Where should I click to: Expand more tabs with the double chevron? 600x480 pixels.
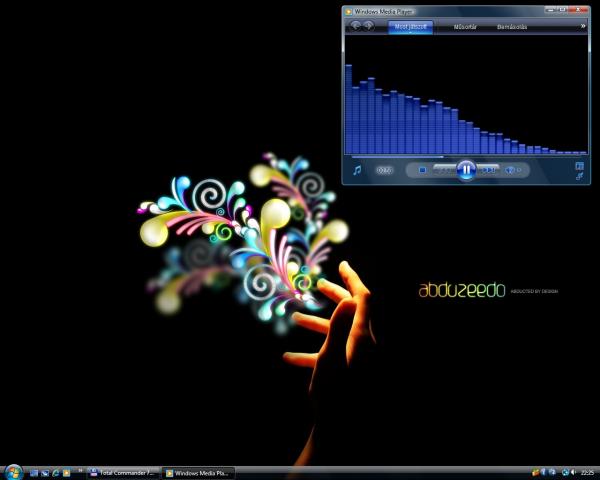point(583,26)
